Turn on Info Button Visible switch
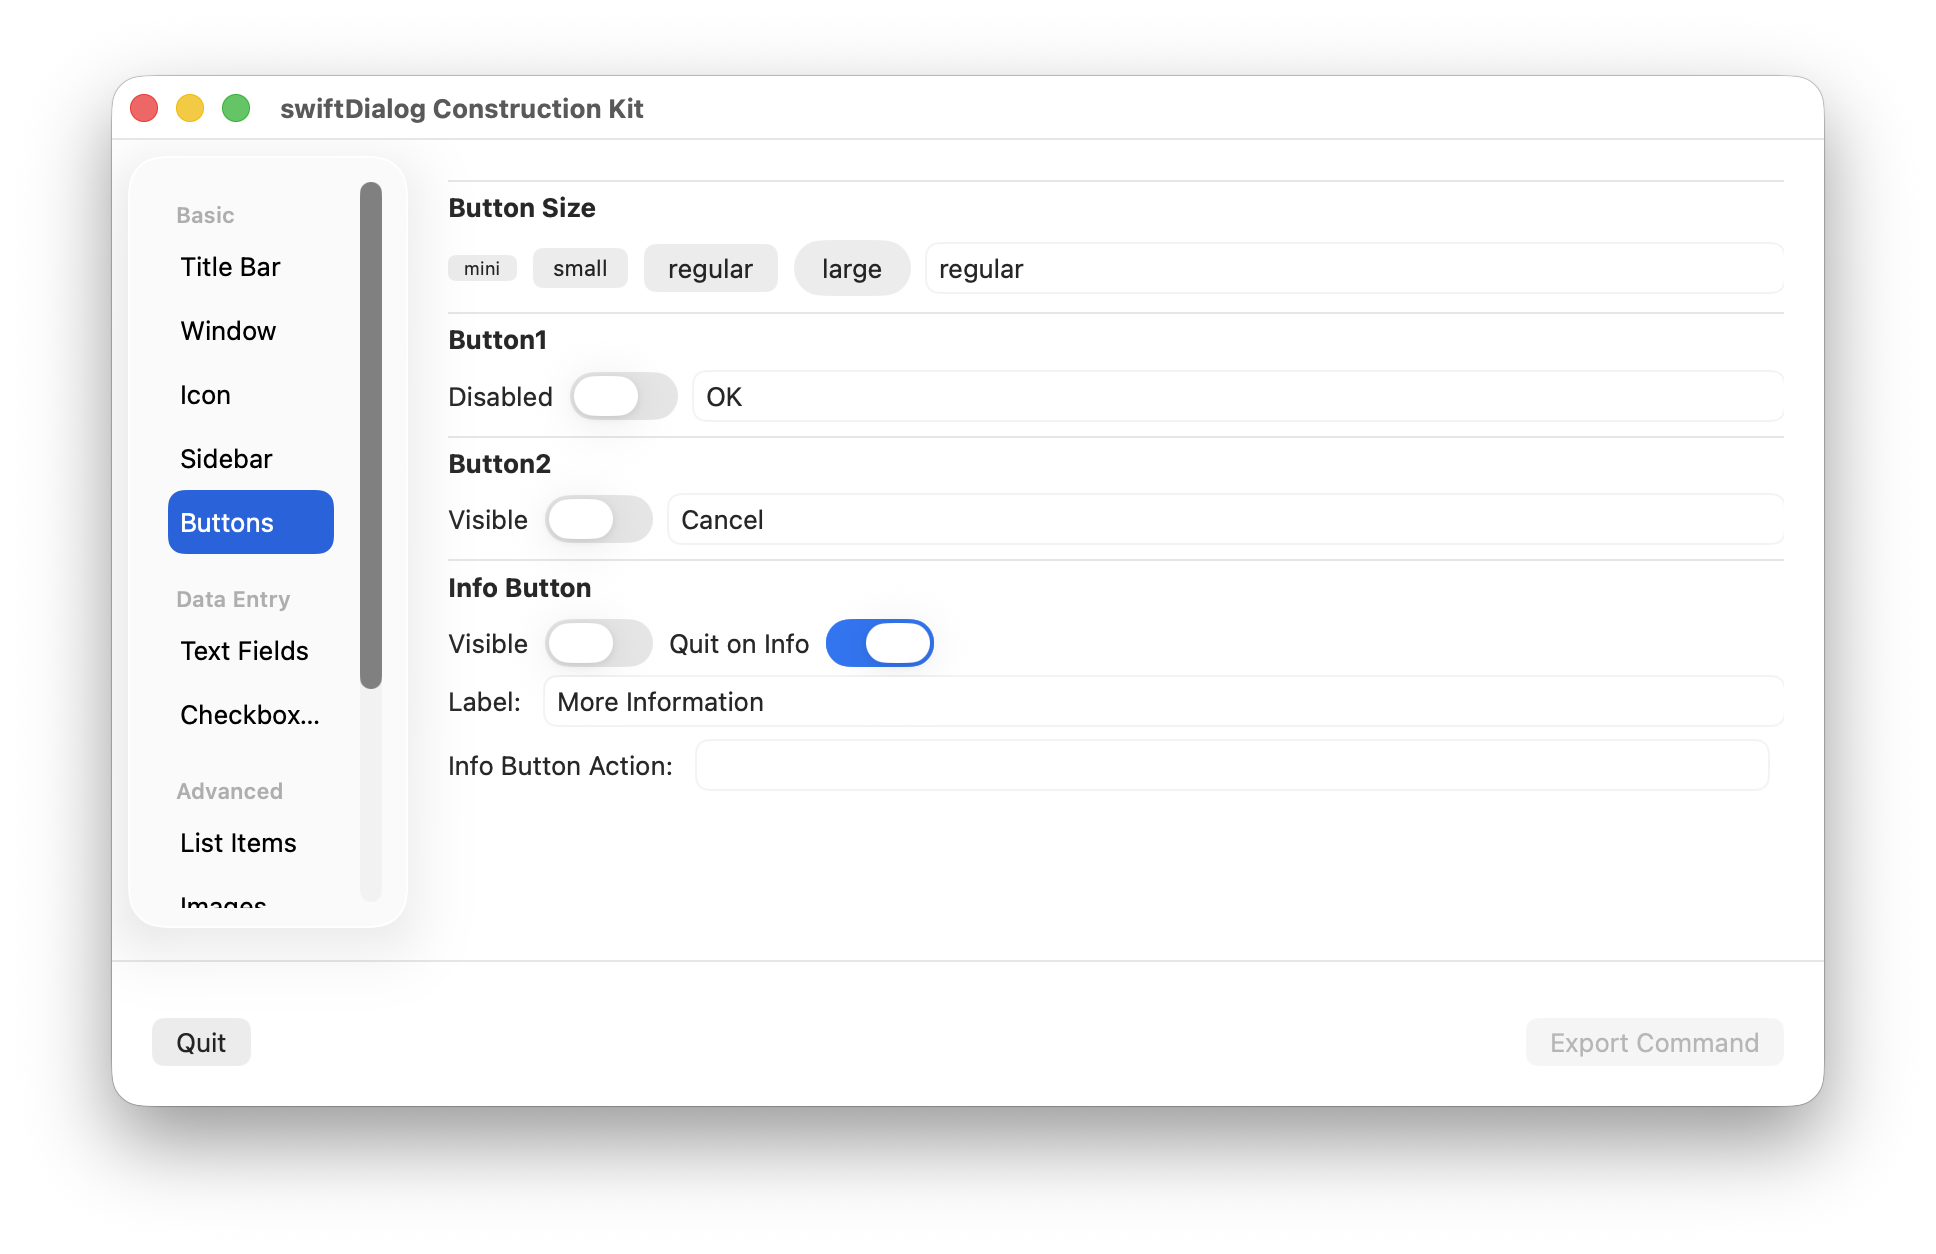The height and width of the screenshot is (1254, 1936). pyautogui.click(x=598, y=644)
